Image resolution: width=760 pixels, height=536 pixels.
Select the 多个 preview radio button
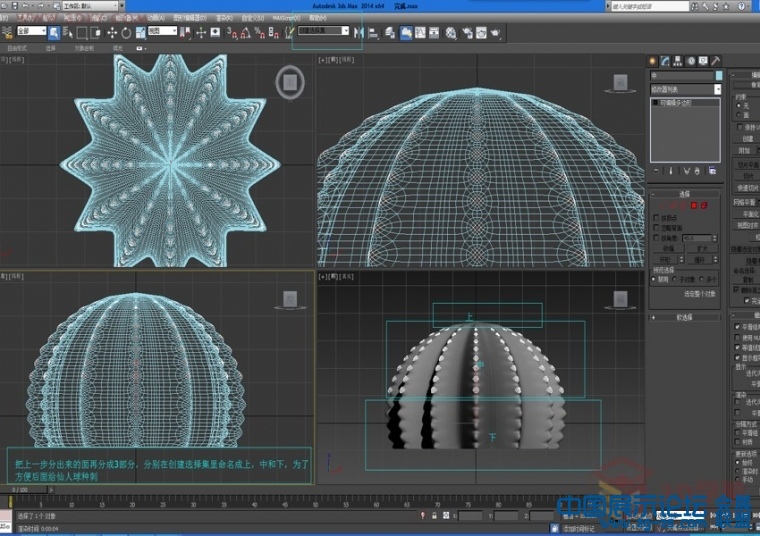701,280
